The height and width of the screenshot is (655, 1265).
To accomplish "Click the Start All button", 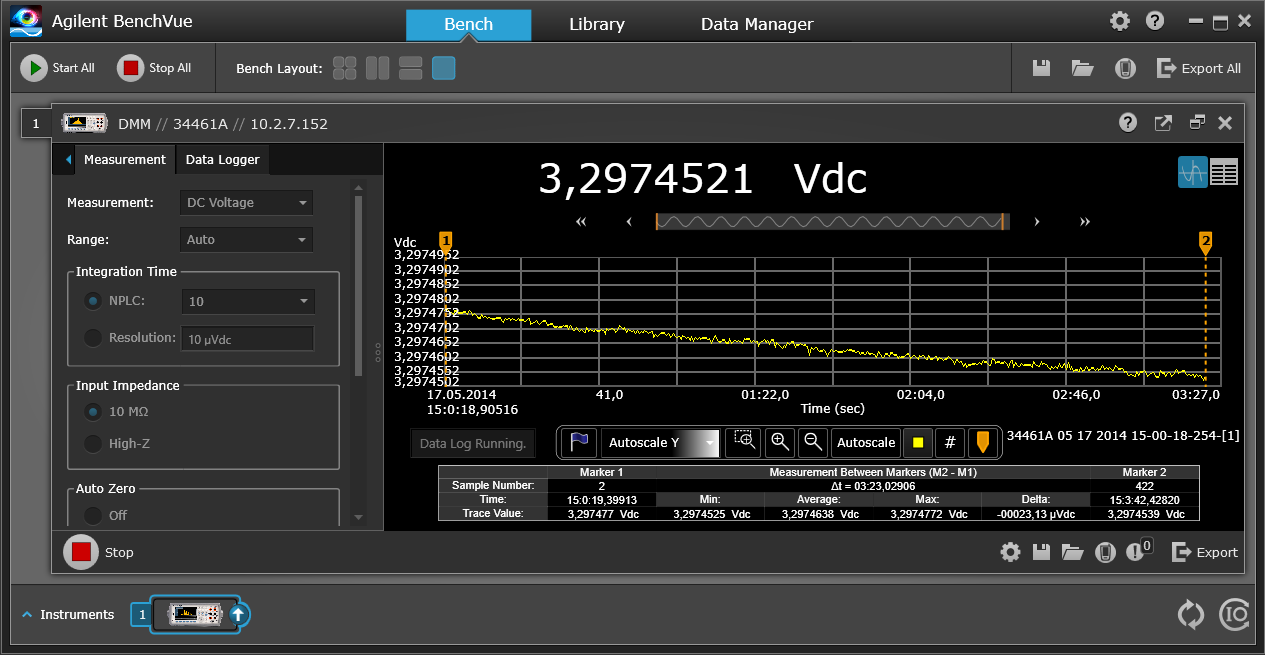I will click(59, 68).
